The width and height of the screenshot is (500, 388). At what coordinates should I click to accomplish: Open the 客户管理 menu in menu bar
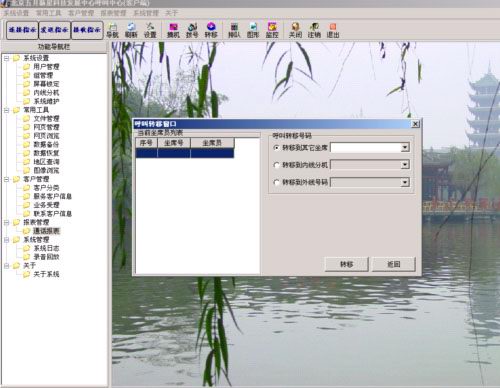(x=81, y=13)
